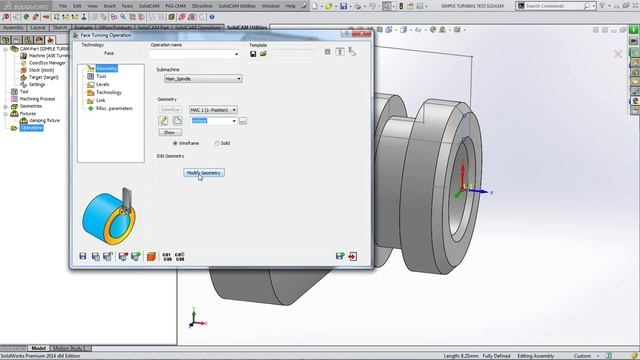Screen dimensions: 640x360
Task: Click the Save and Exit icon
Action: pos(340,256)
